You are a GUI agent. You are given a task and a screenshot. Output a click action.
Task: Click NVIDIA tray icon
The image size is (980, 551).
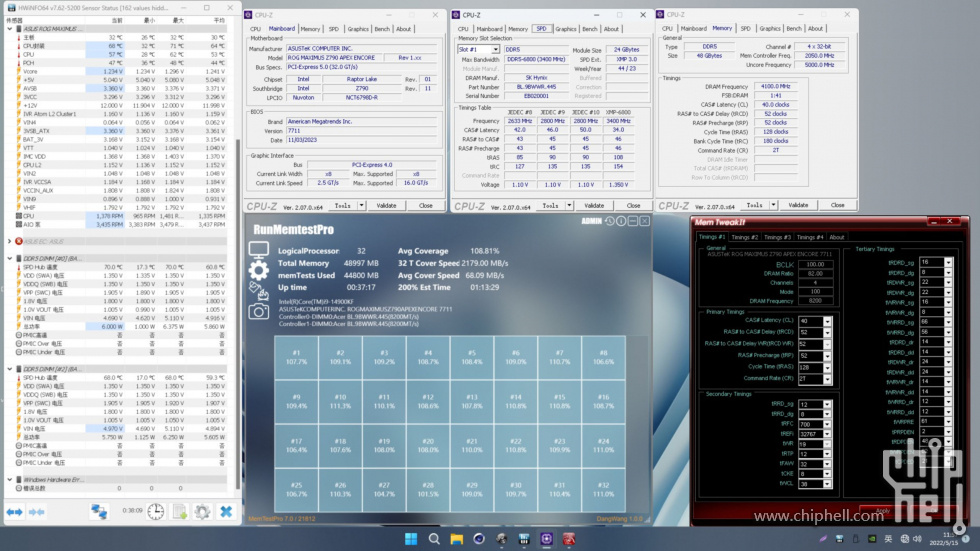click(x=872, y=539)
